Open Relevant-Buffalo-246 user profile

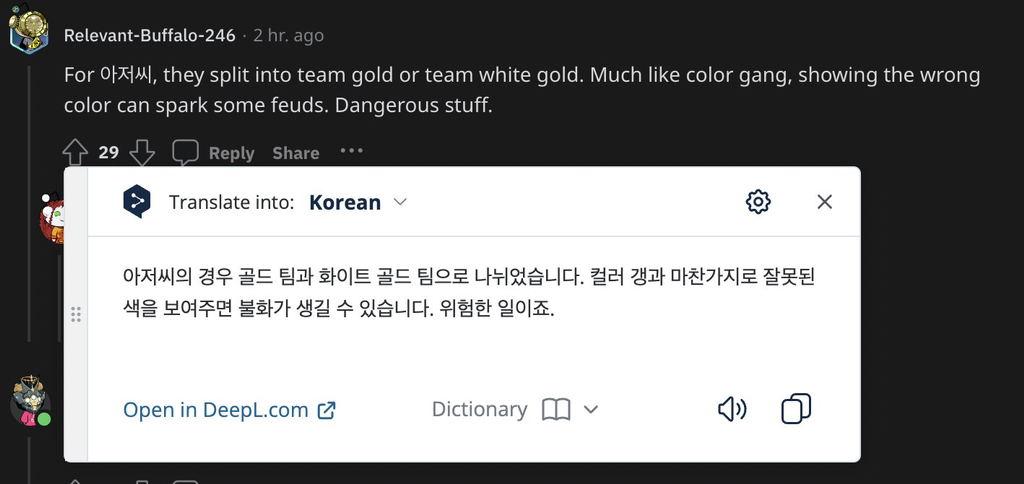click(x=150, y=35)
